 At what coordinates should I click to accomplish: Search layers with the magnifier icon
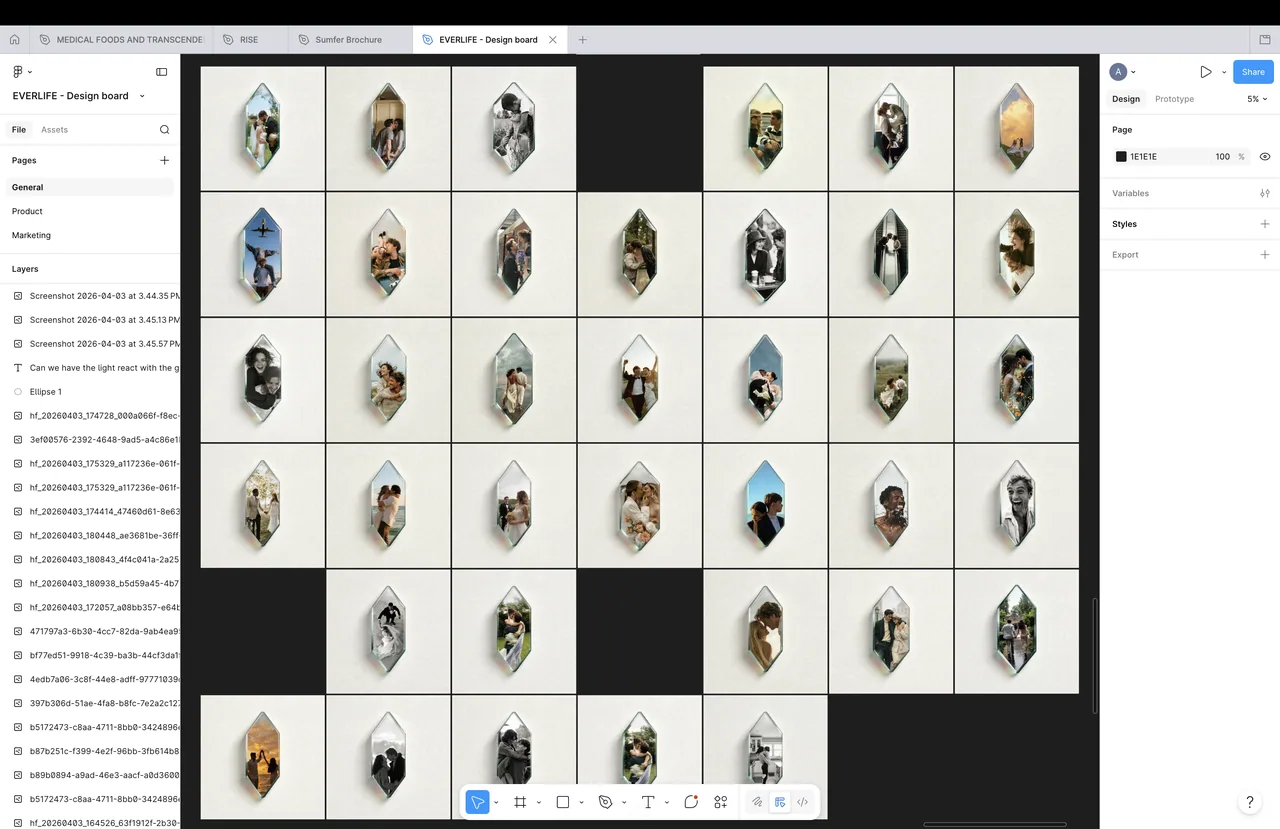point(165,130)
